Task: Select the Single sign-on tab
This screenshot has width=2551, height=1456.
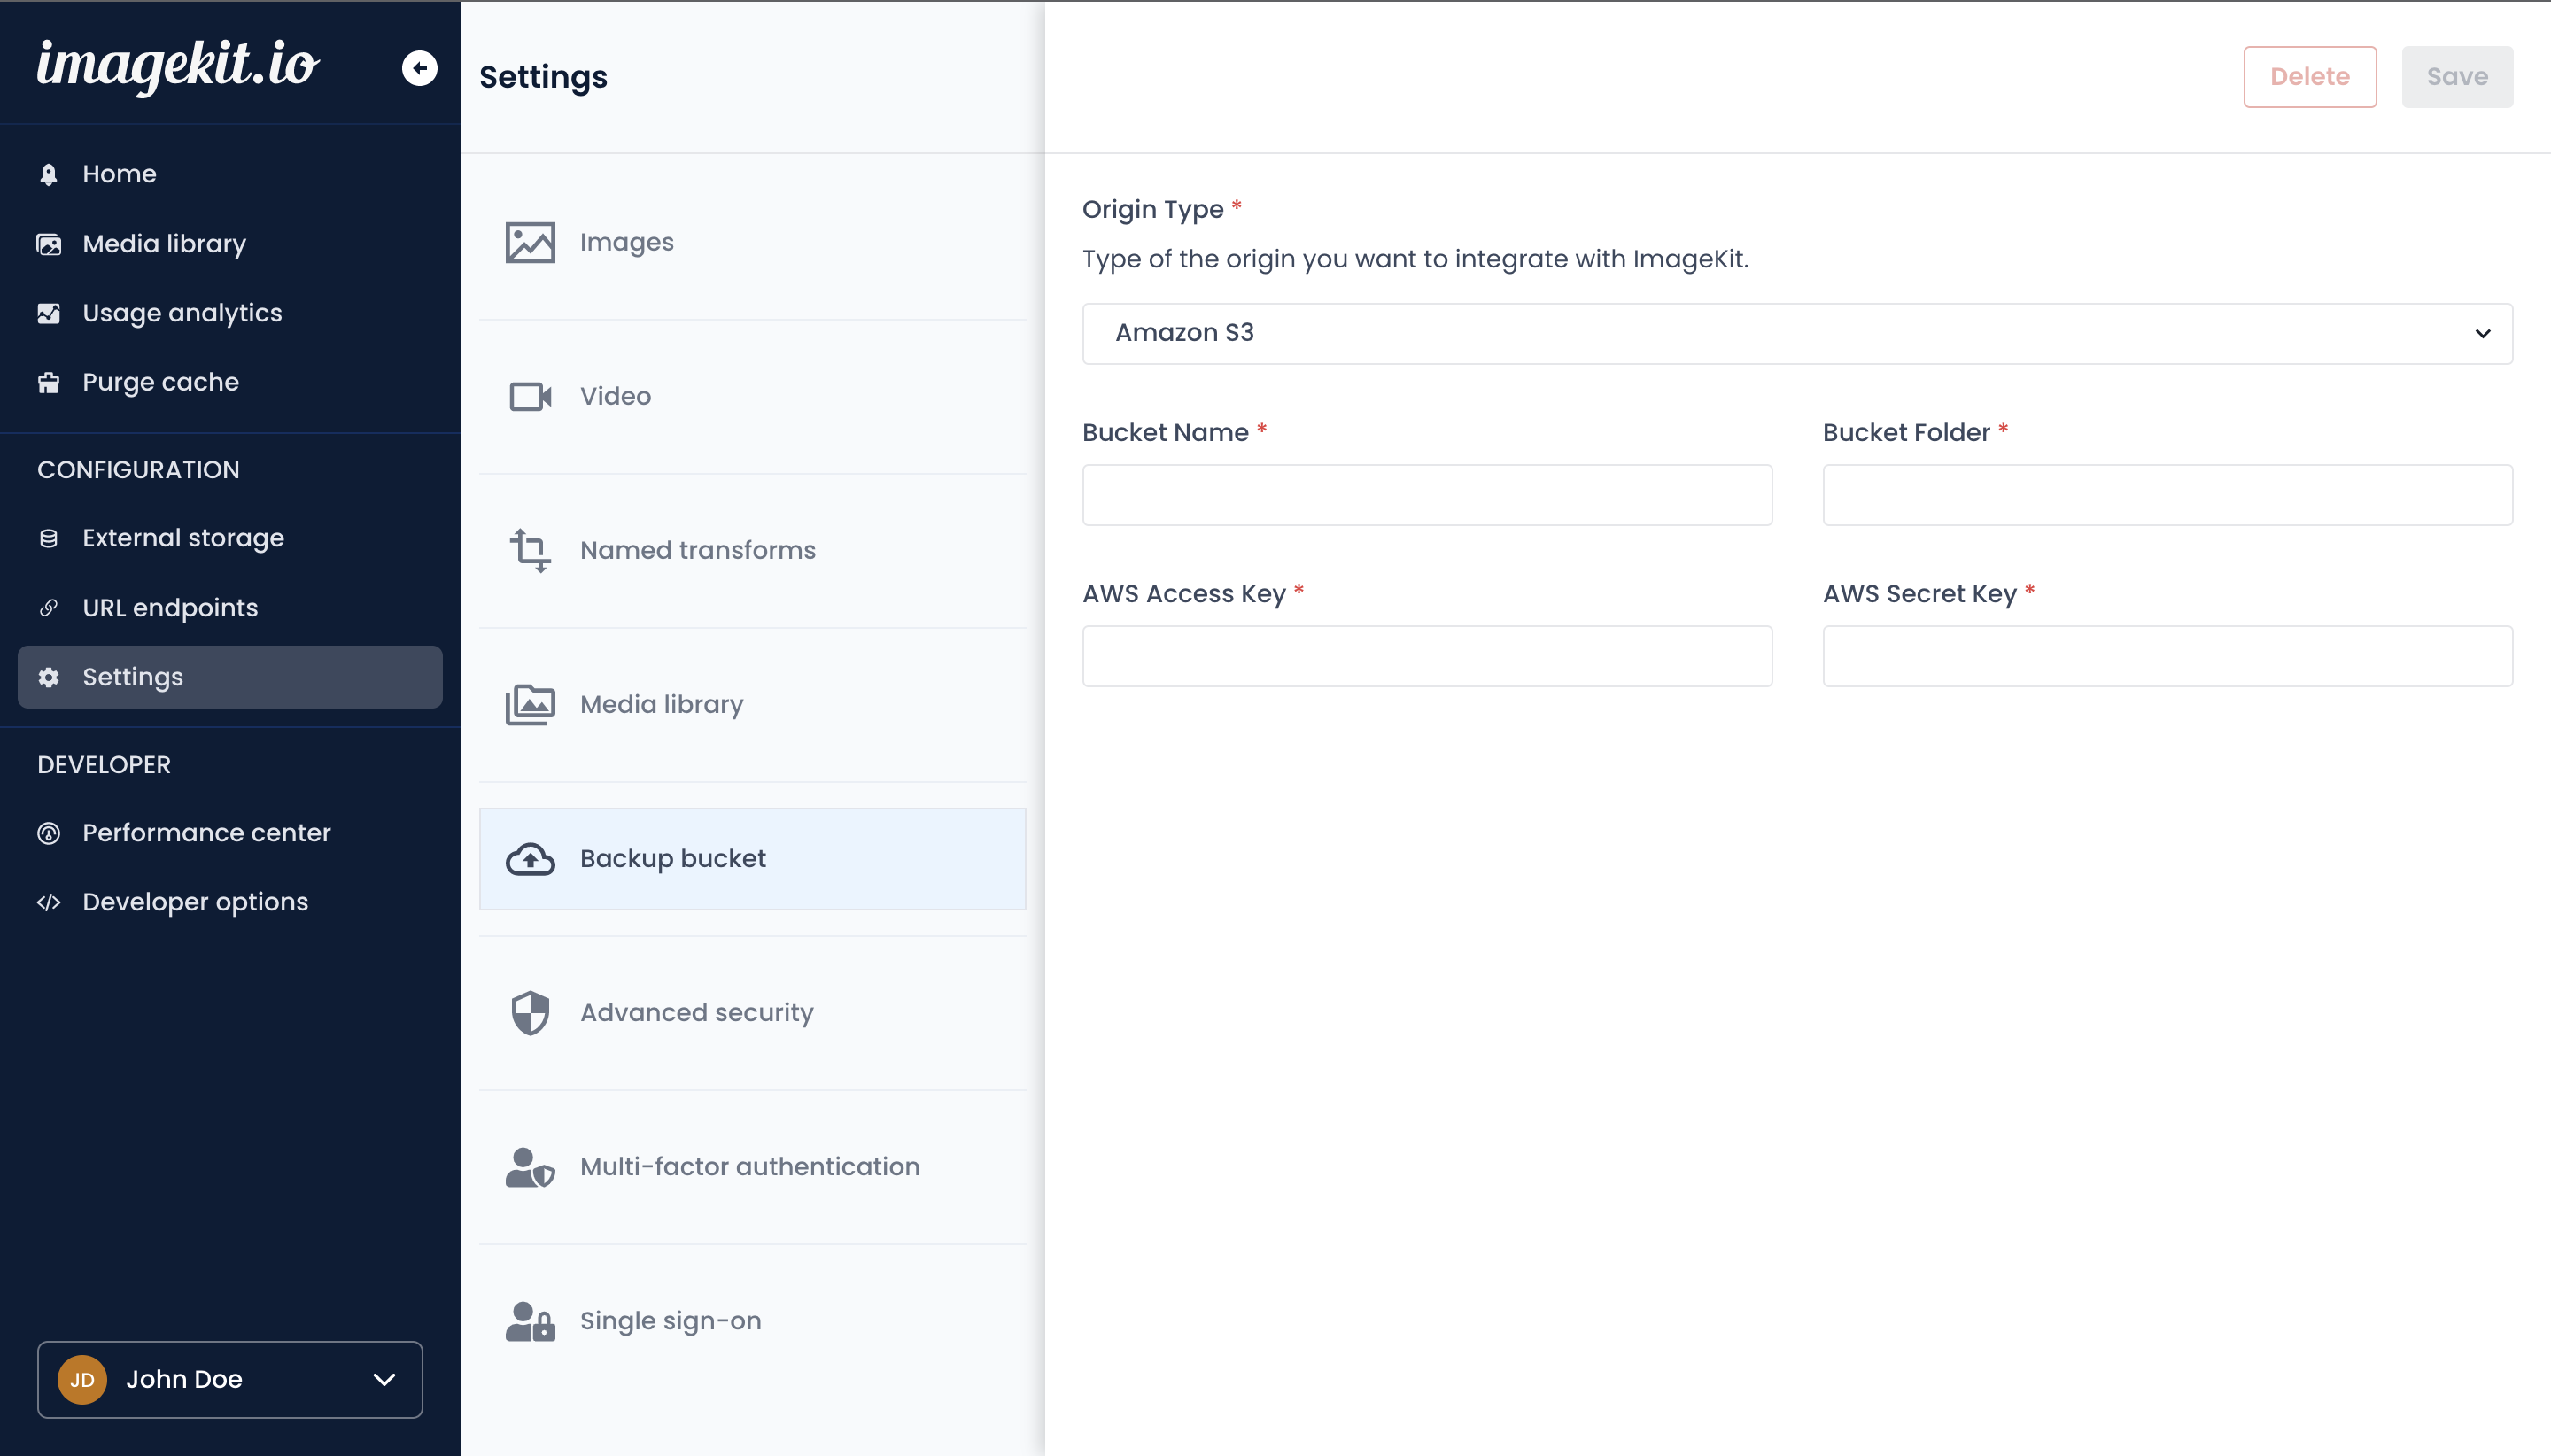Action: pyautogui.click(x=752, y=1321)
